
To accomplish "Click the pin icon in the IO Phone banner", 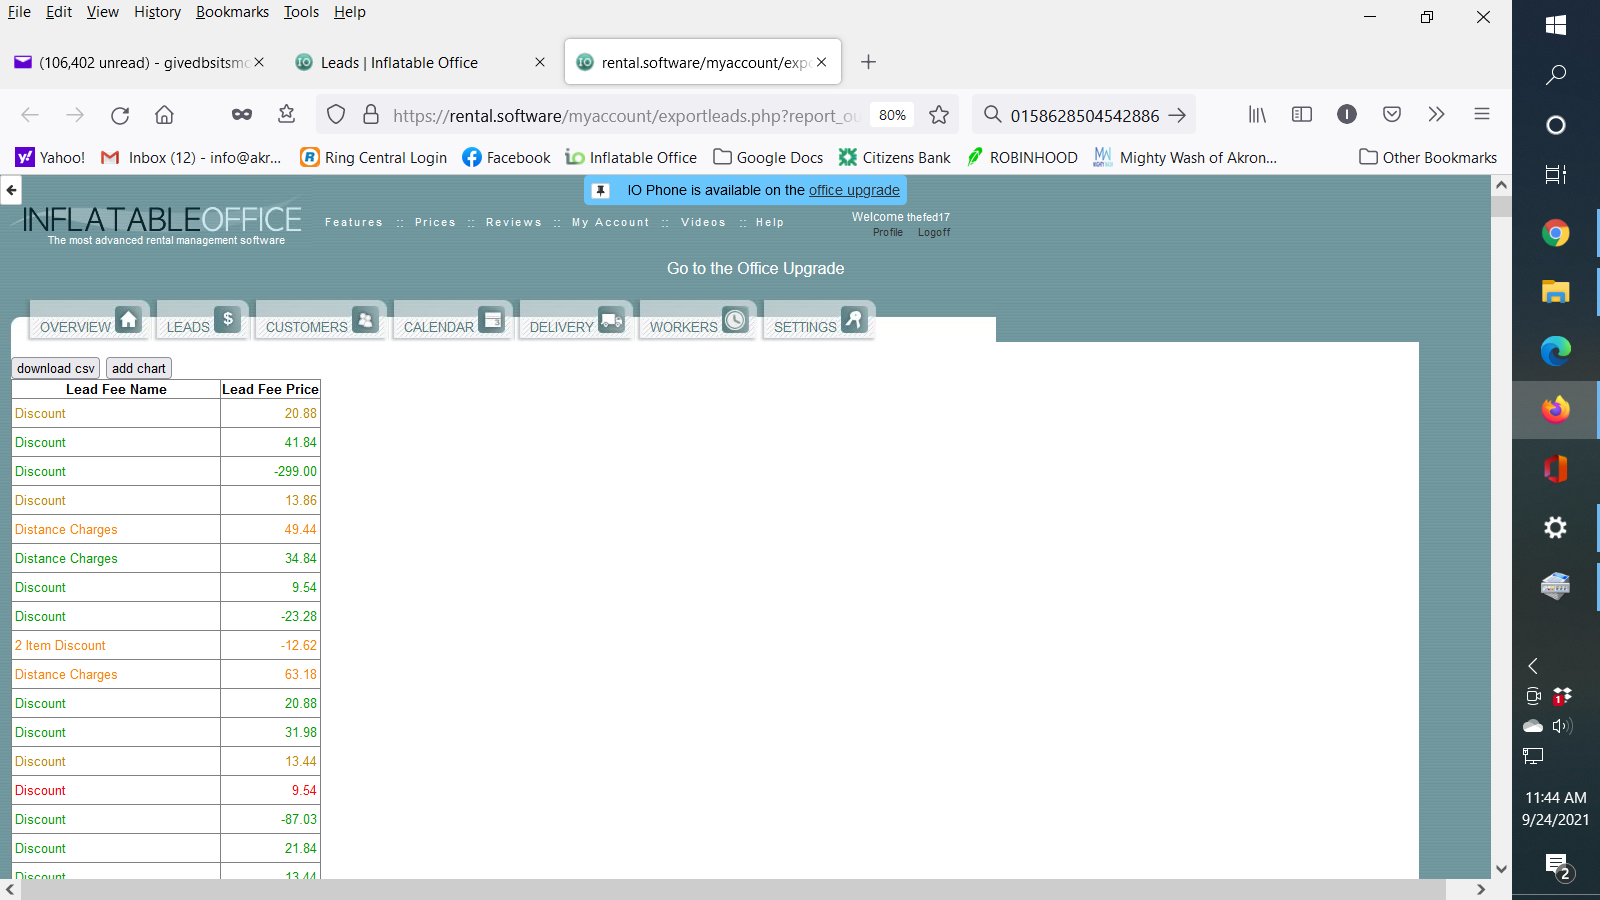I will coord(600,191).
